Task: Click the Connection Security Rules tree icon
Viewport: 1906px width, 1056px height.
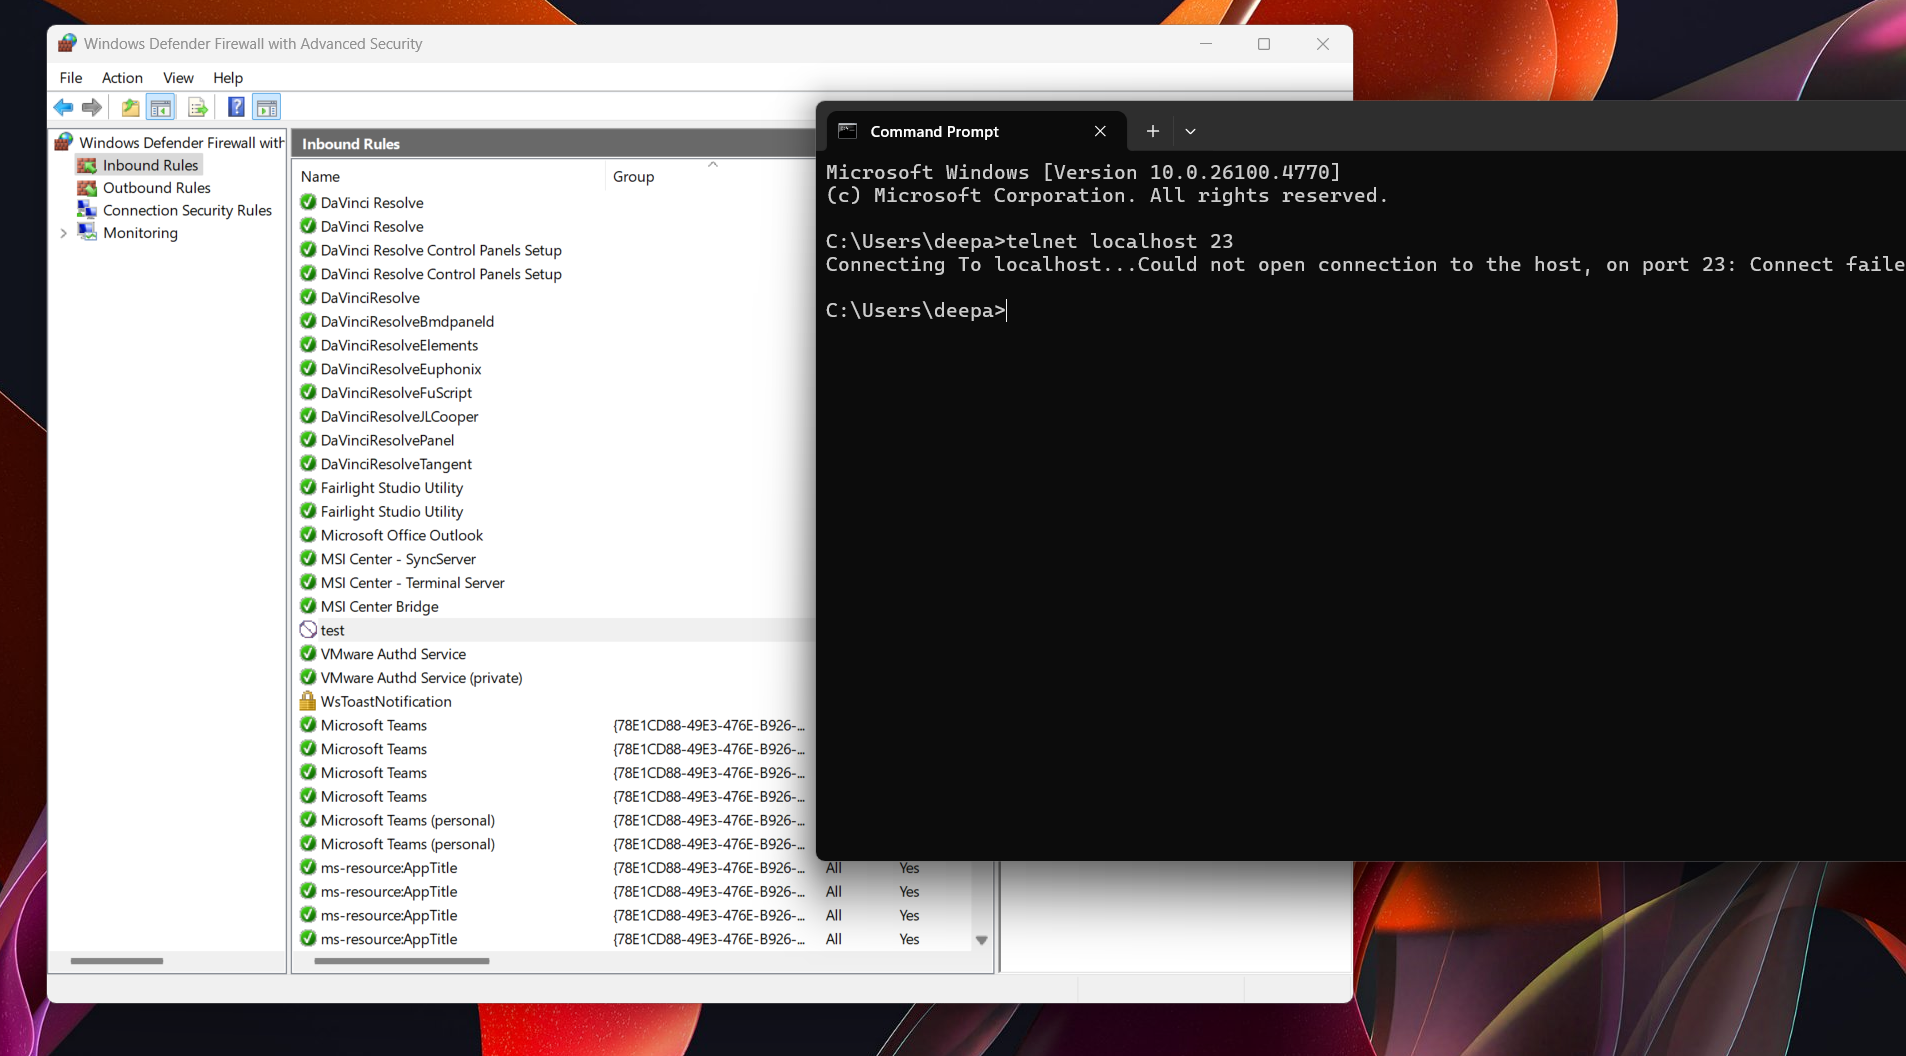Action: click(87, 210)
